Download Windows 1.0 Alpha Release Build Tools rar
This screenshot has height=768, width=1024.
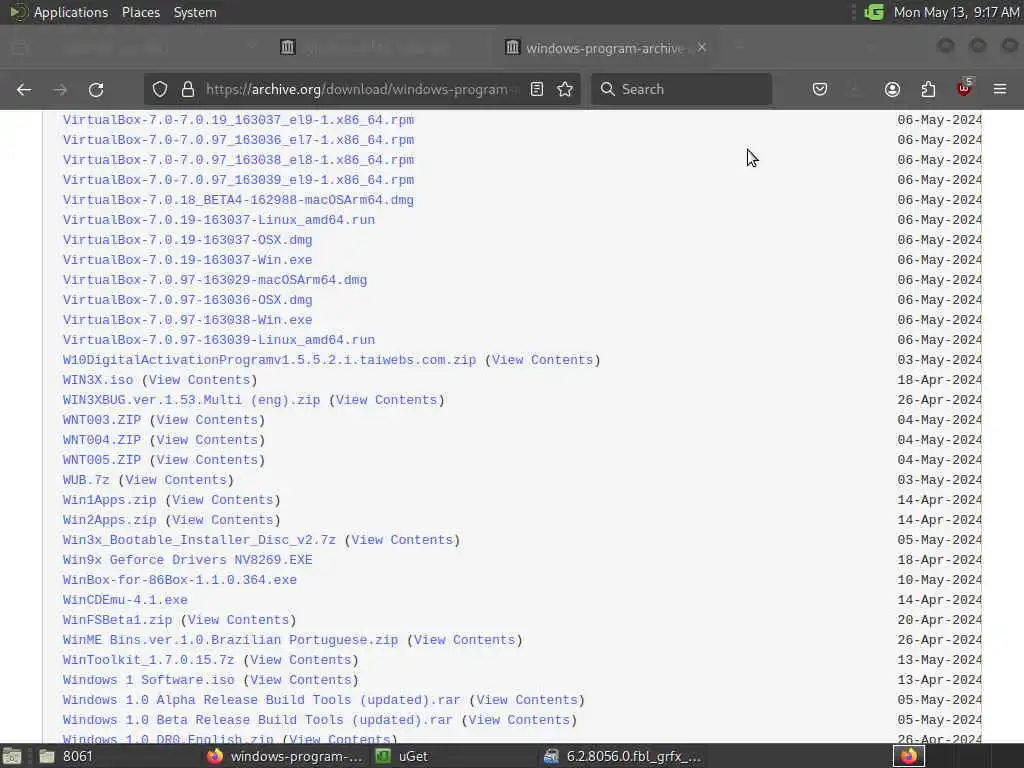(x=262, y=700)
